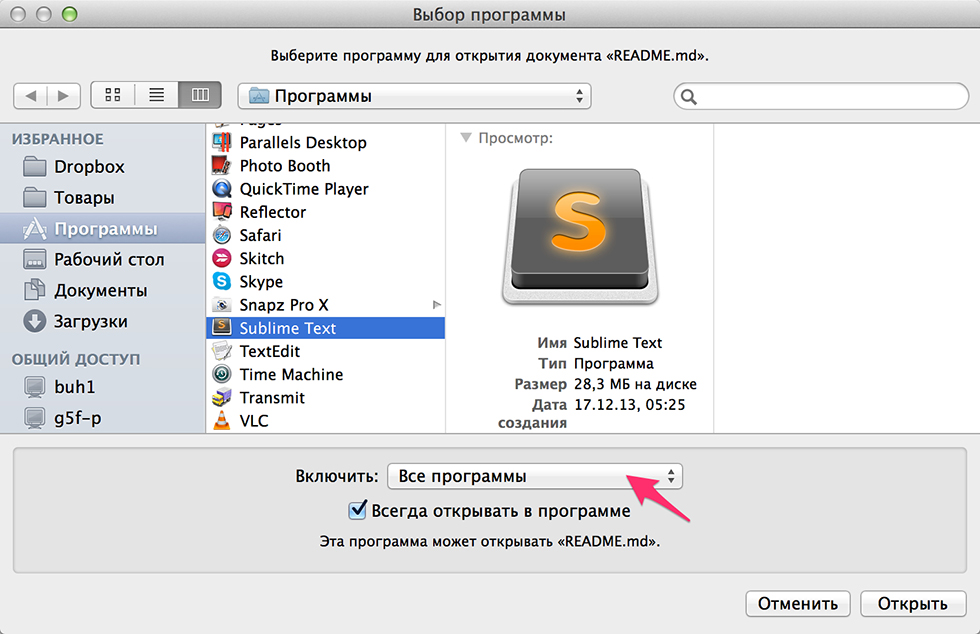980x634 pixels.
Task: Select QuickTime Player in the list
Action: click(326, 189)
